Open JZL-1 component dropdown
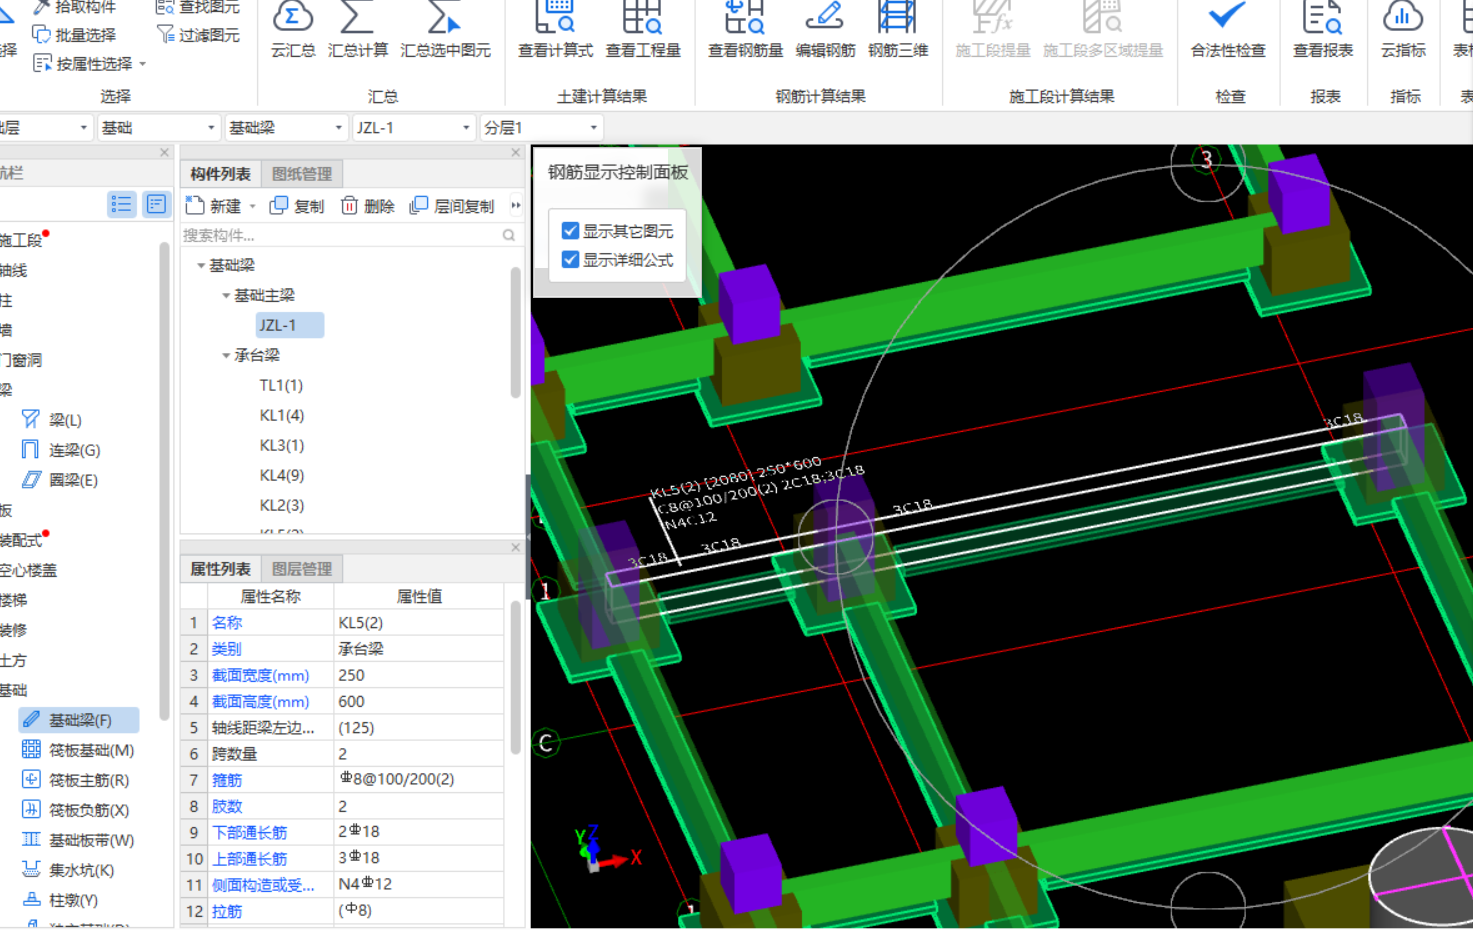1473x930 pixels. [x=414, y=128]
